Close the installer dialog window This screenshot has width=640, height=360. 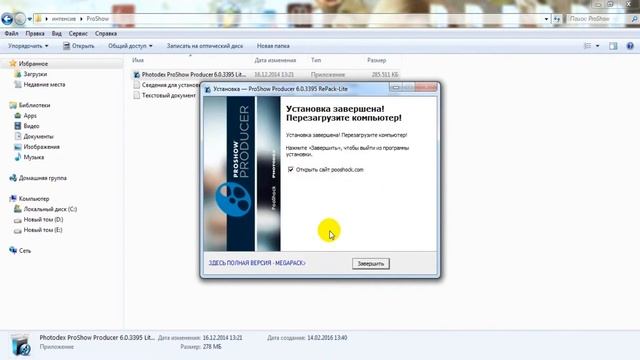pos(427,87)
